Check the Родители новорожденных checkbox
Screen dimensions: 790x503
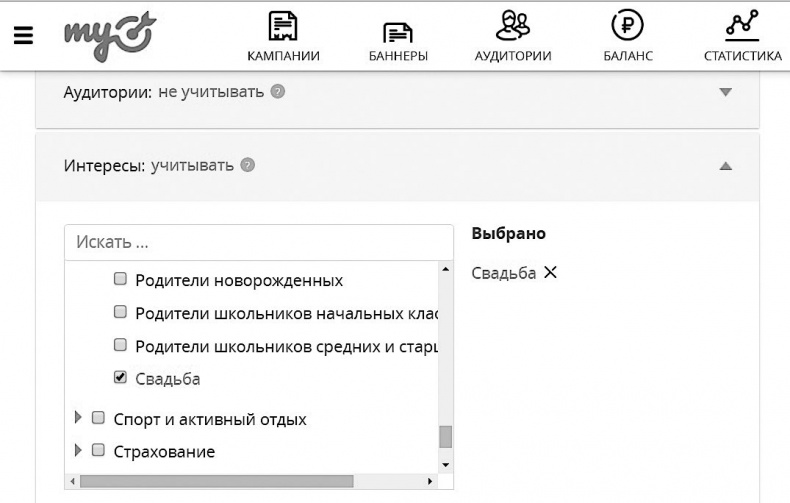[x=120, y=280]
